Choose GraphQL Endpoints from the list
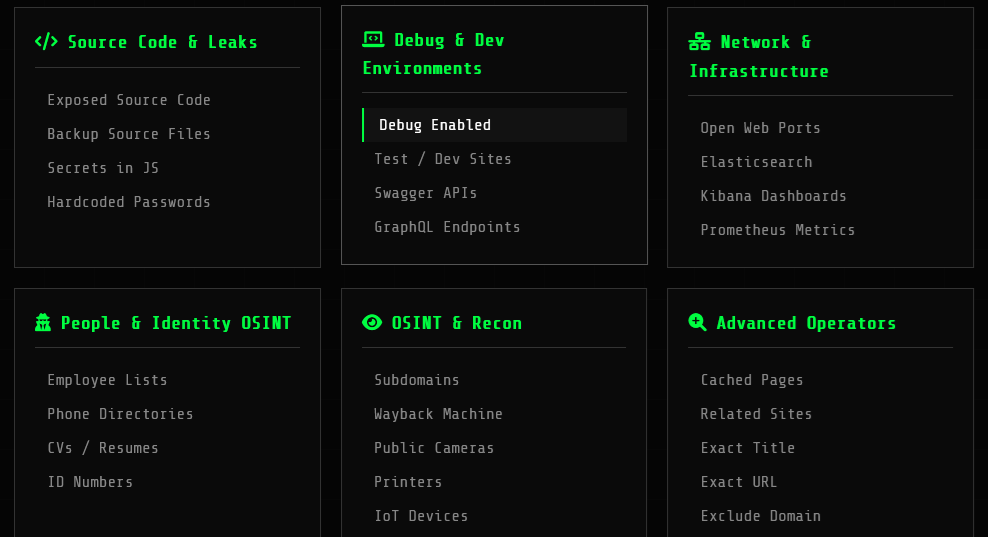 [447, 227]
